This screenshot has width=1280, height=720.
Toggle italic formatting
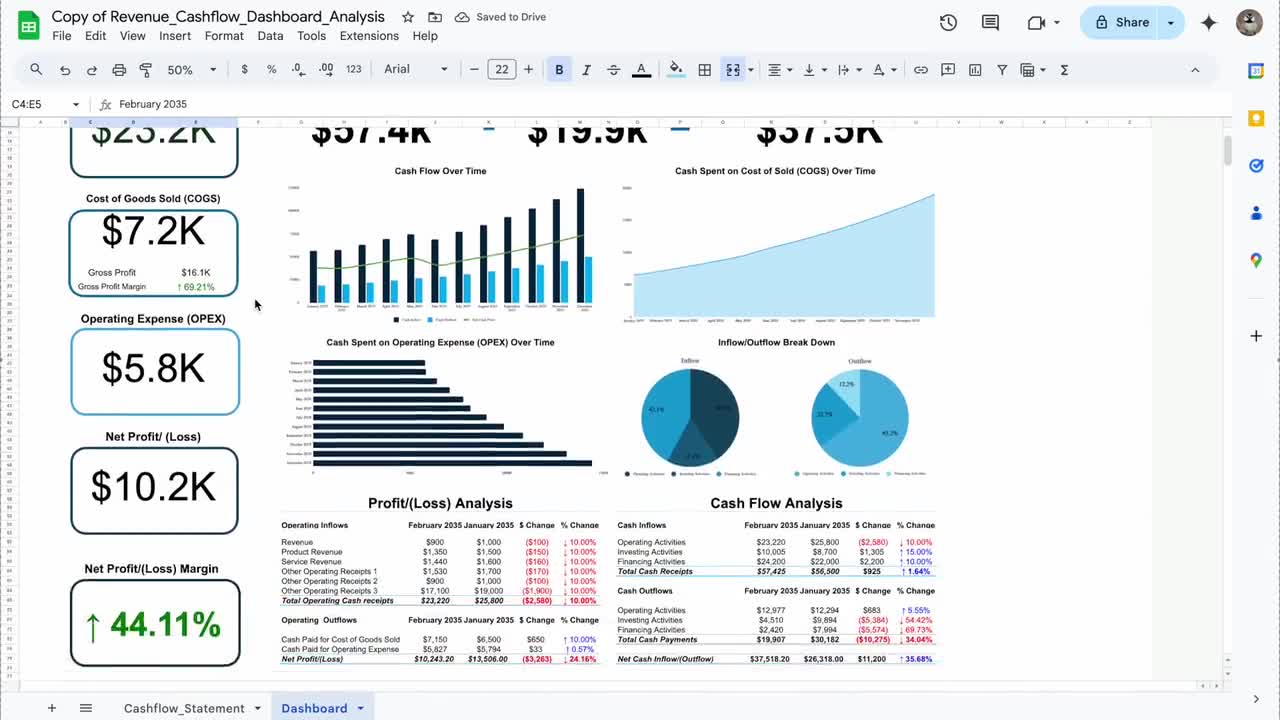pyautogui.click(x=586, y=70)
